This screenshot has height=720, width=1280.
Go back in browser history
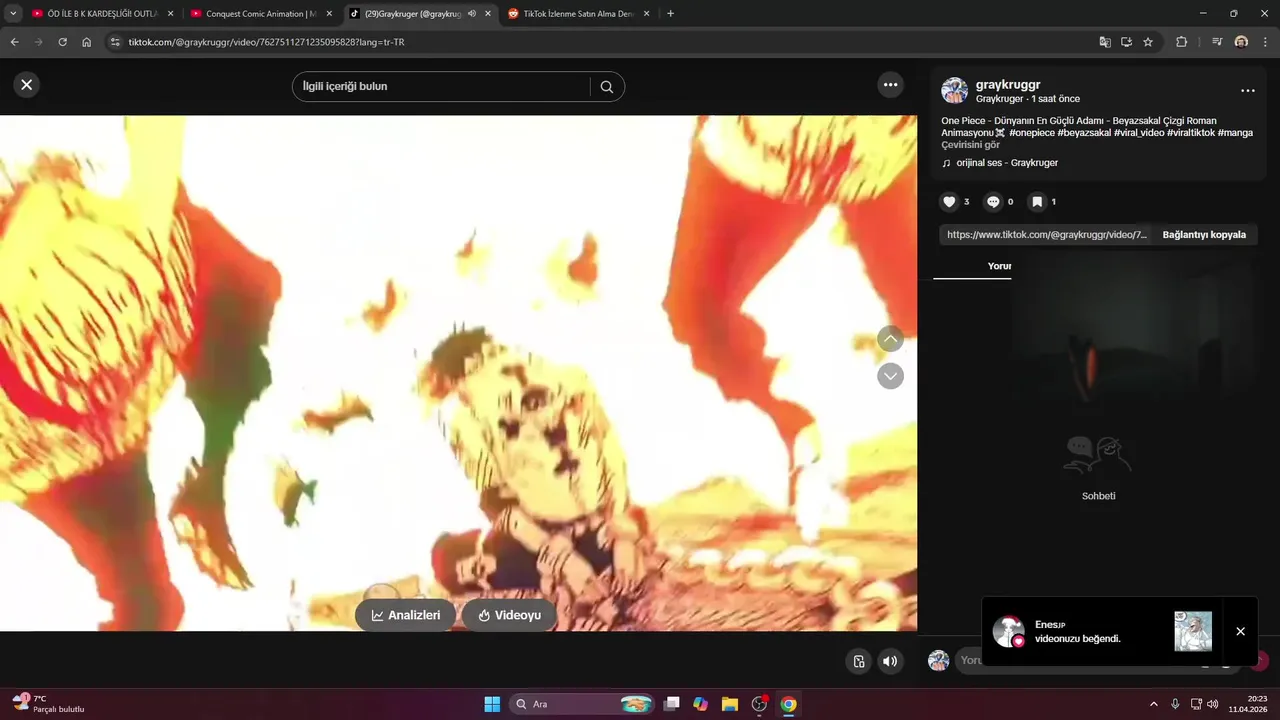[x=14, y=42]
